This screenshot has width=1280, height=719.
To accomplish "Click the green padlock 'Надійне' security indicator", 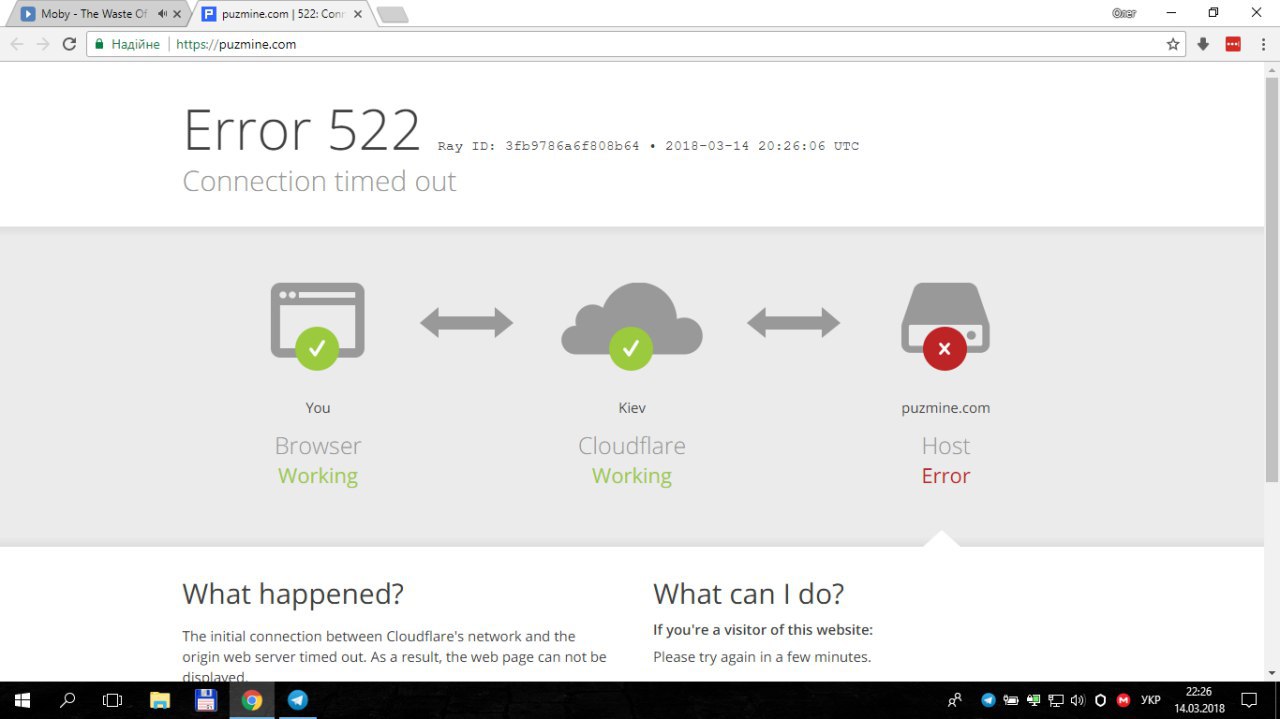I will (x=127, y=44).
